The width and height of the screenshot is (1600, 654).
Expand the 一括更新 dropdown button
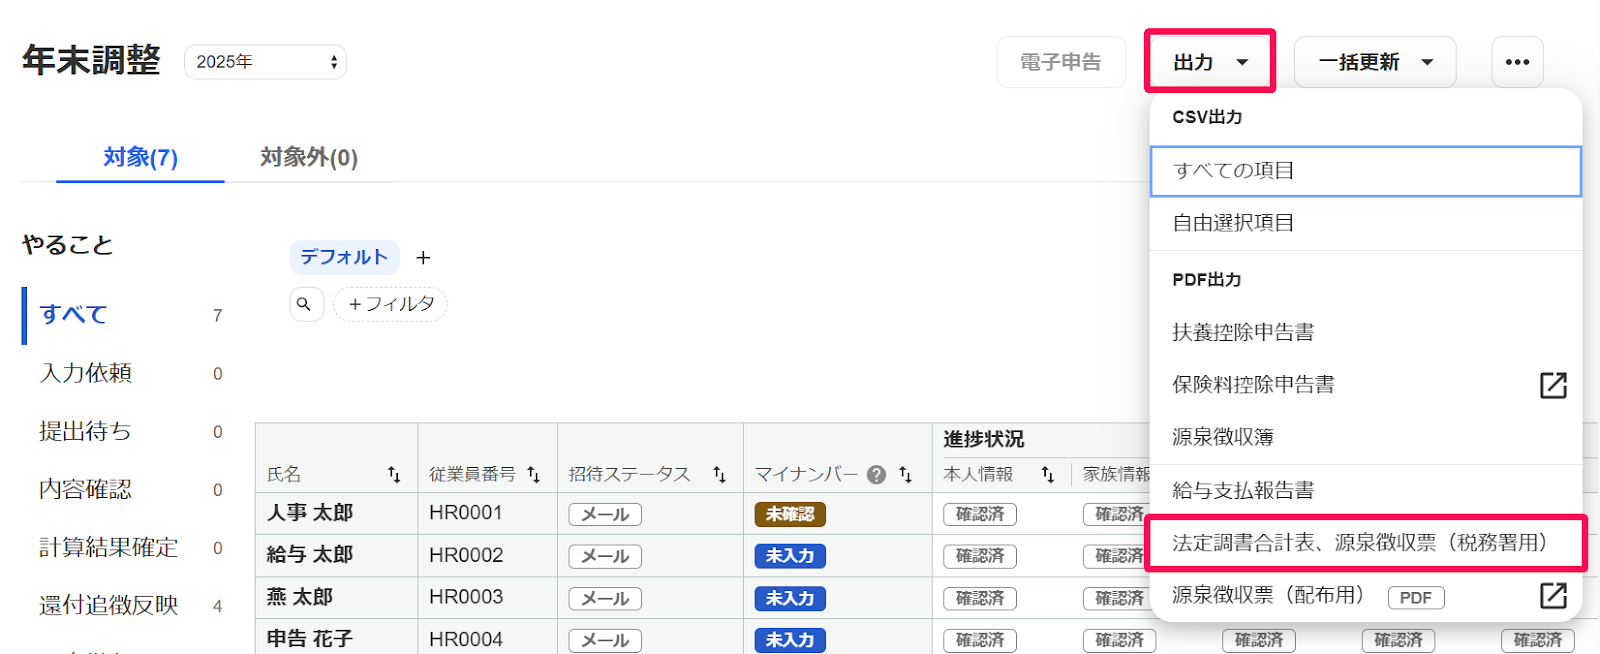pyautogui.click(x=1375, y=62)
